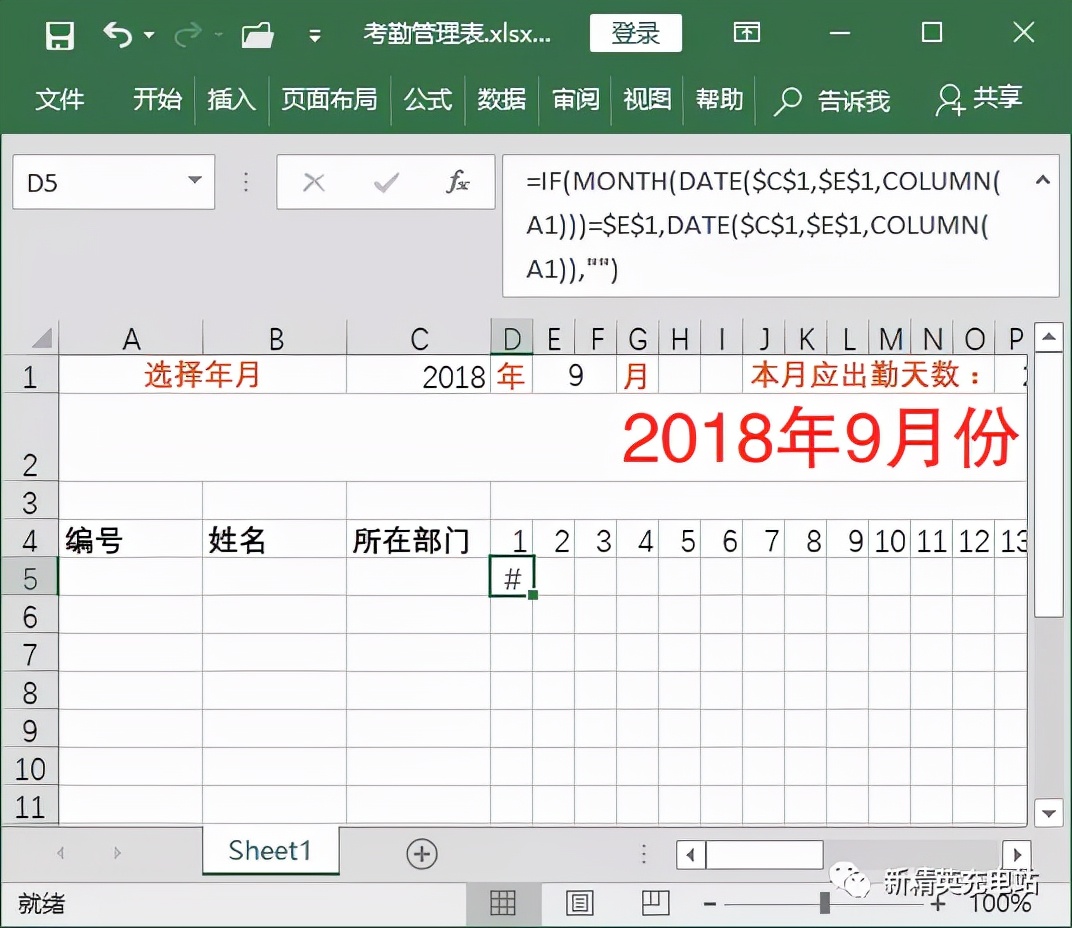Click the Save icon
This screenshot has height=928, width=1072.
click(x=60, y=33)
